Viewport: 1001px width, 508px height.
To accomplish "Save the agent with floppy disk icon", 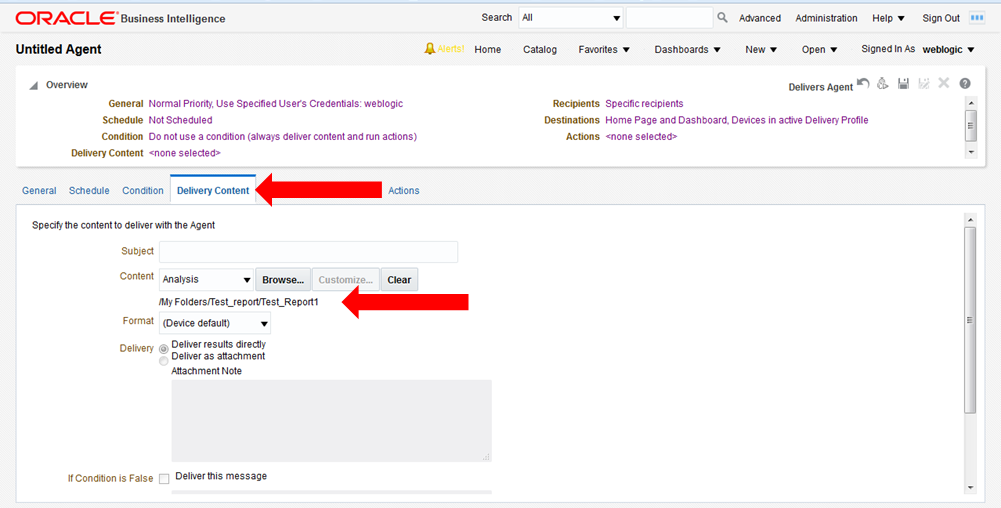I will [903, 84].
